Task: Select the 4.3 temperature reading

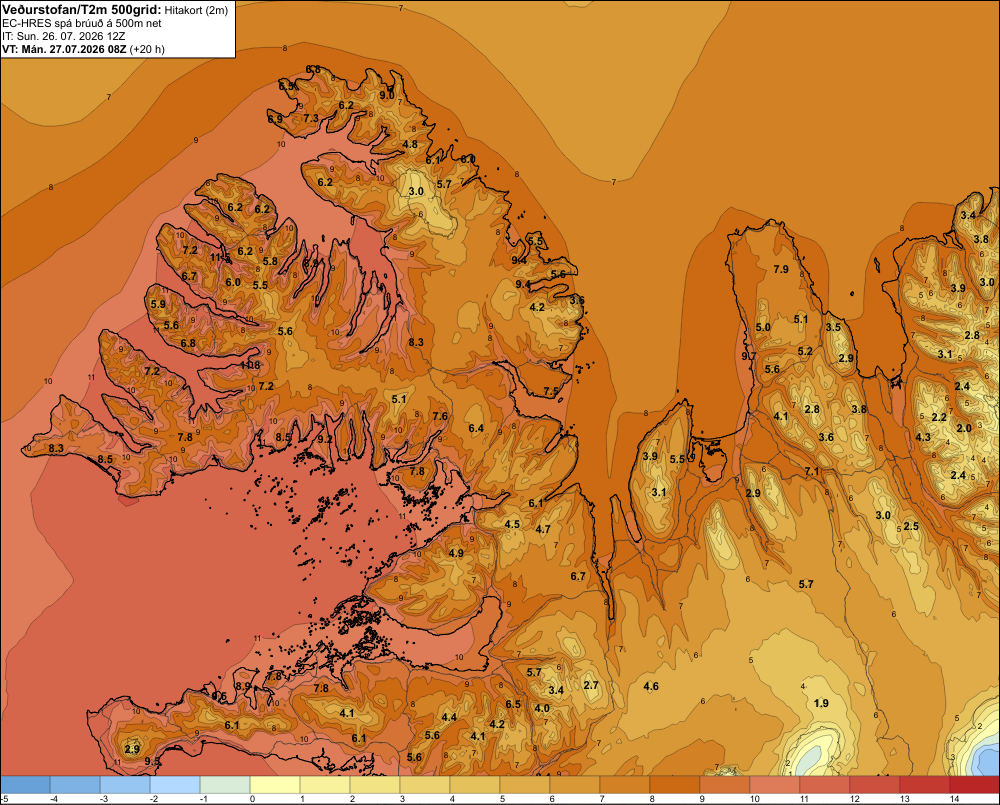Action: pyautogui.click(x=923, y=437)
